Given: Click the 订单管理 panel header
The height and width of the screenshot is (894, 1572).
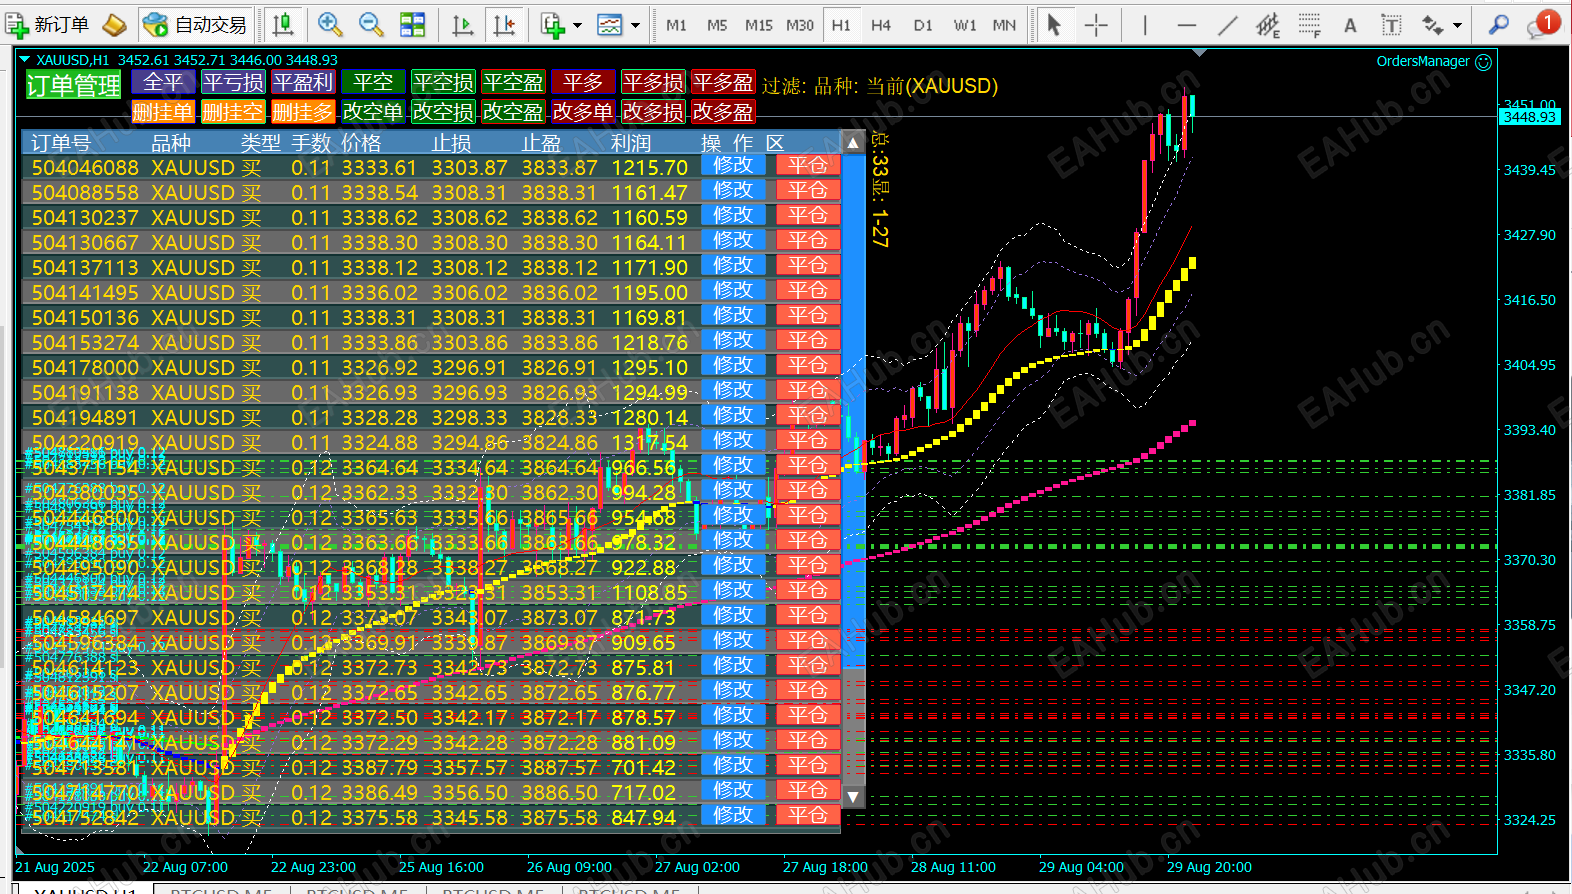Looking at the screenshot, I should [74, 86].
